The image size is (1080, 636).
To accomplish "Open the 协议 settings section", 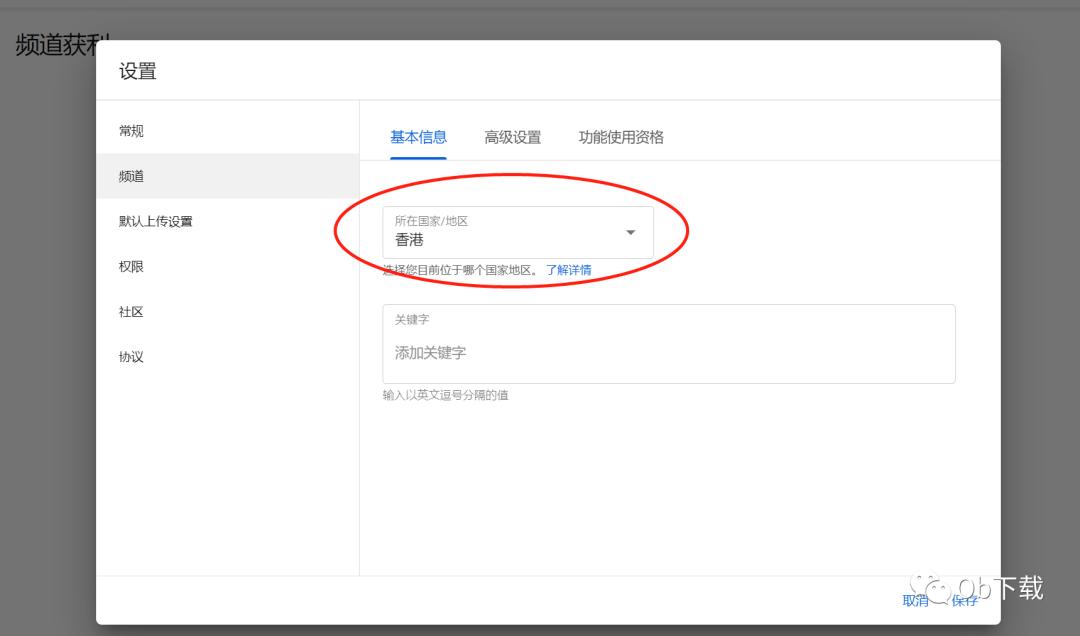I will click(129, 356).
